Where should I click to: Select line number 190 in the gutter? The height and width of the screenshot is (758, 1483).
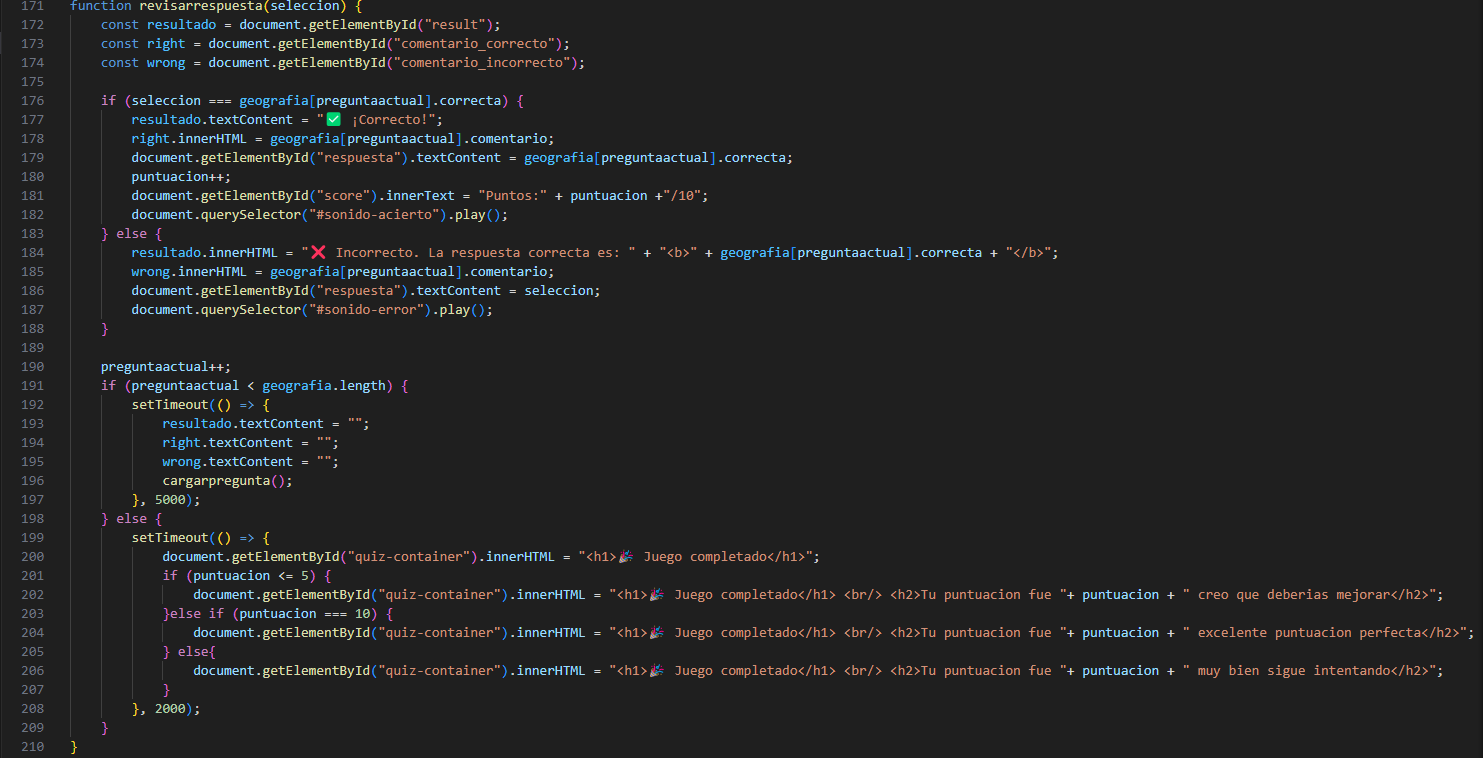click(32, 367)
